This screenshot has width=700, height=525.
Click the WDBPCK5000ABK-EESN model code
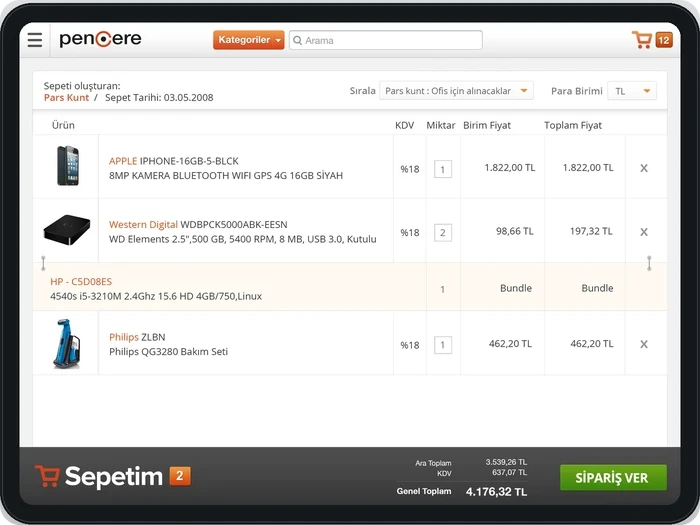pyautogui.click(x=234, y=225)
